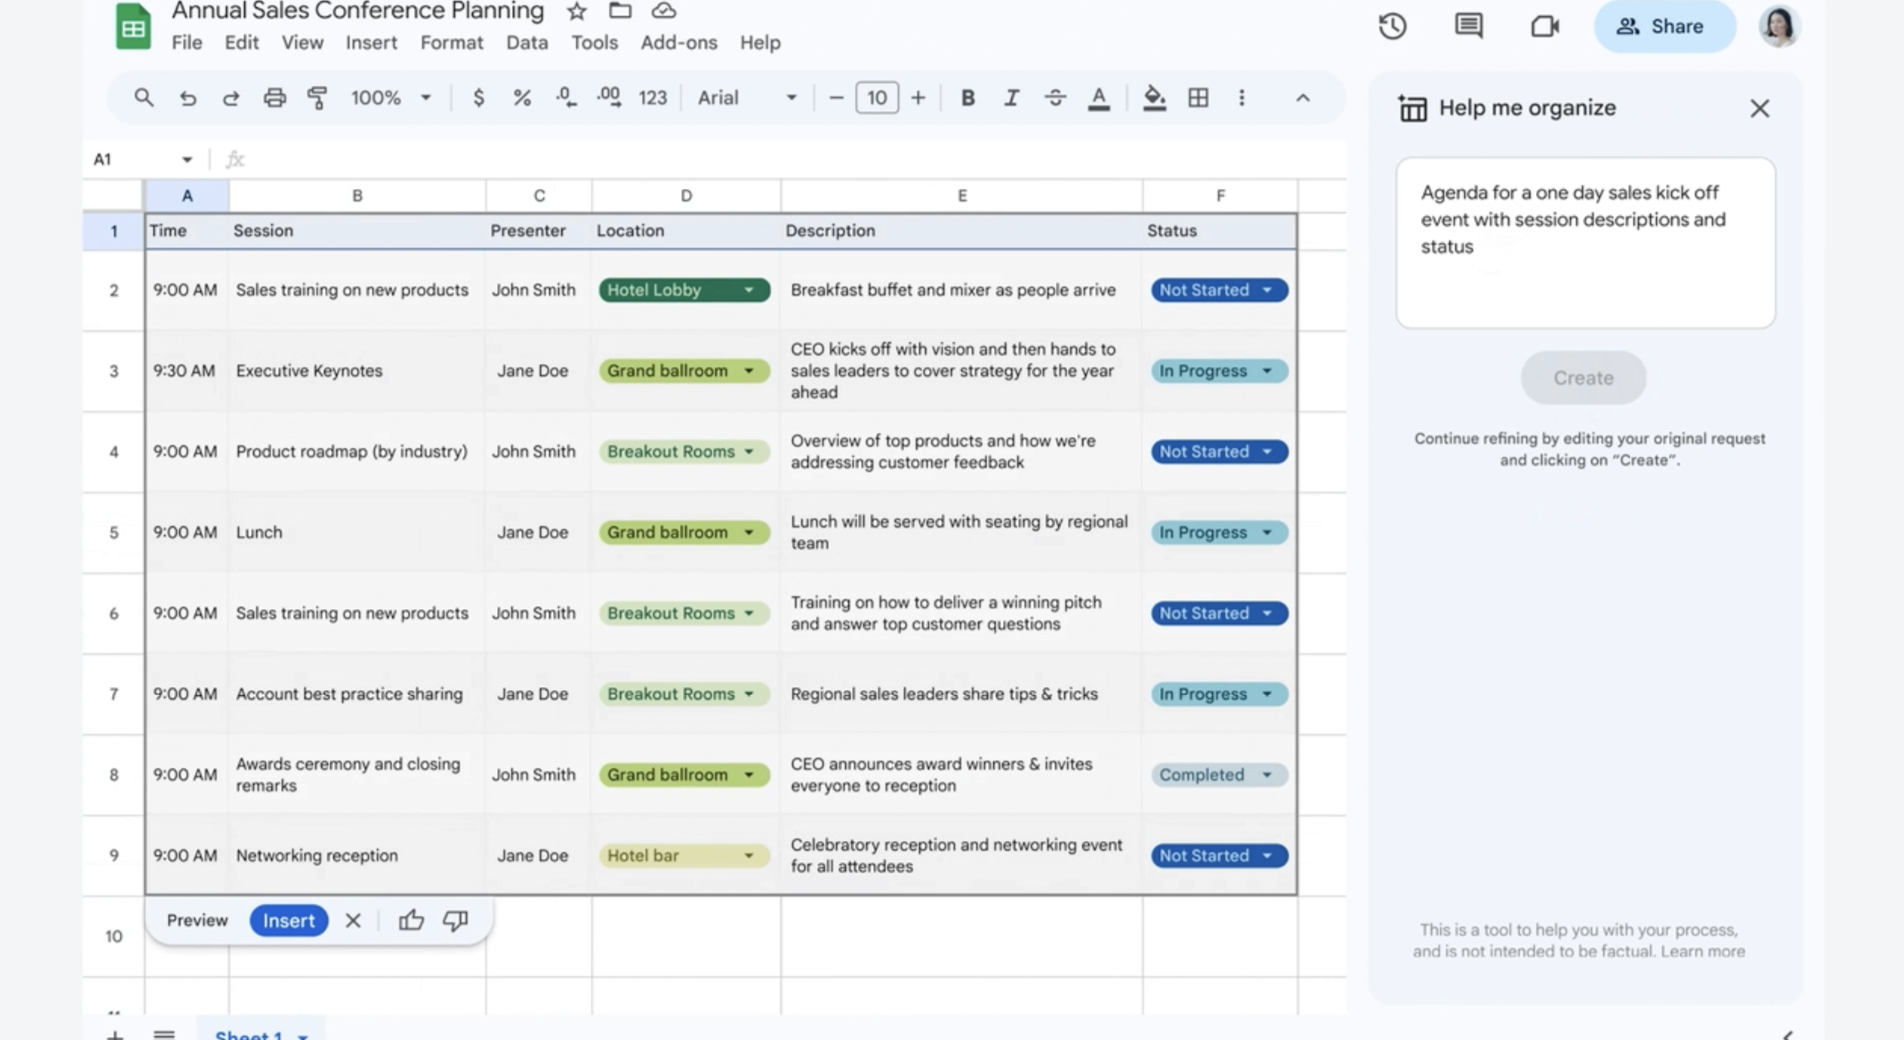1904x1040 pixels.
Task: Select column E header
Action: [x=962, y=196]
